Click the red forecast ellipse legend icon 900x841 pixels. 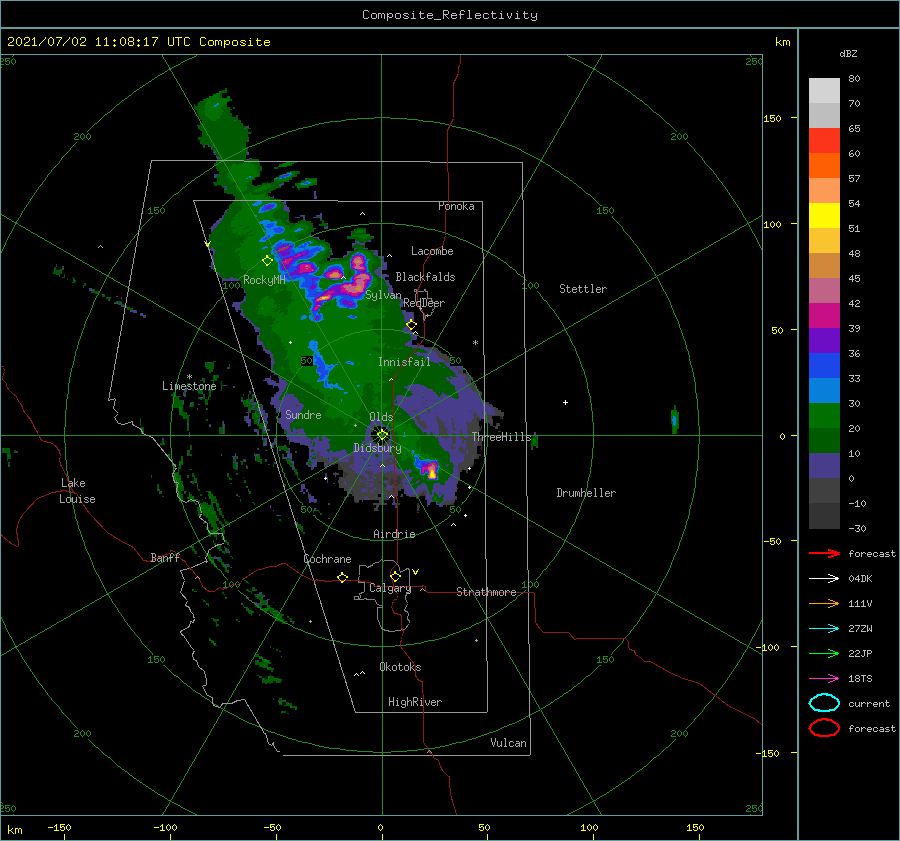coord(824,728)
